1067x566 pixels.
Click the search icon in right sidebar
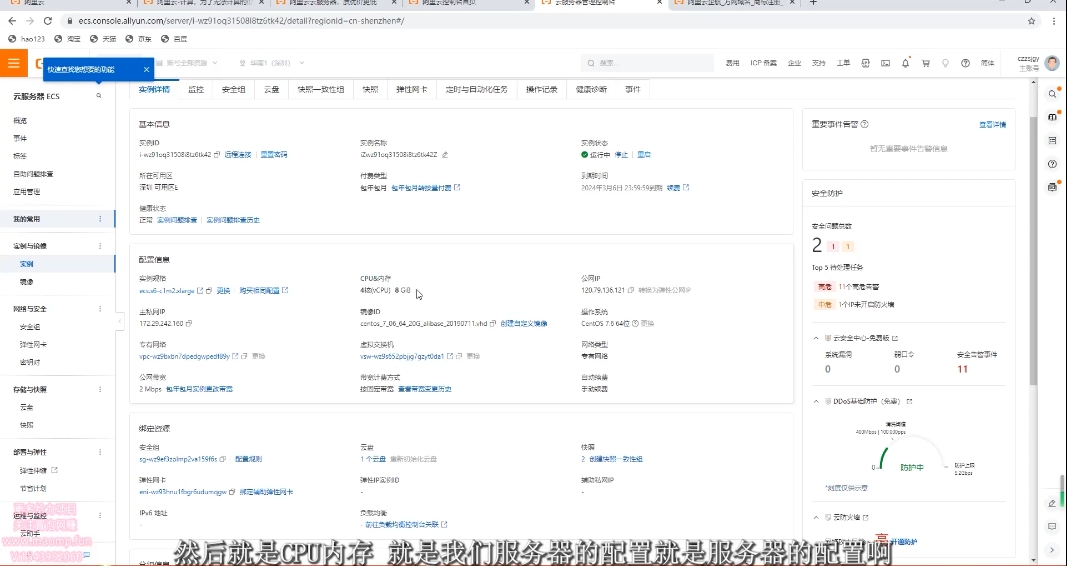[1052, 94]
